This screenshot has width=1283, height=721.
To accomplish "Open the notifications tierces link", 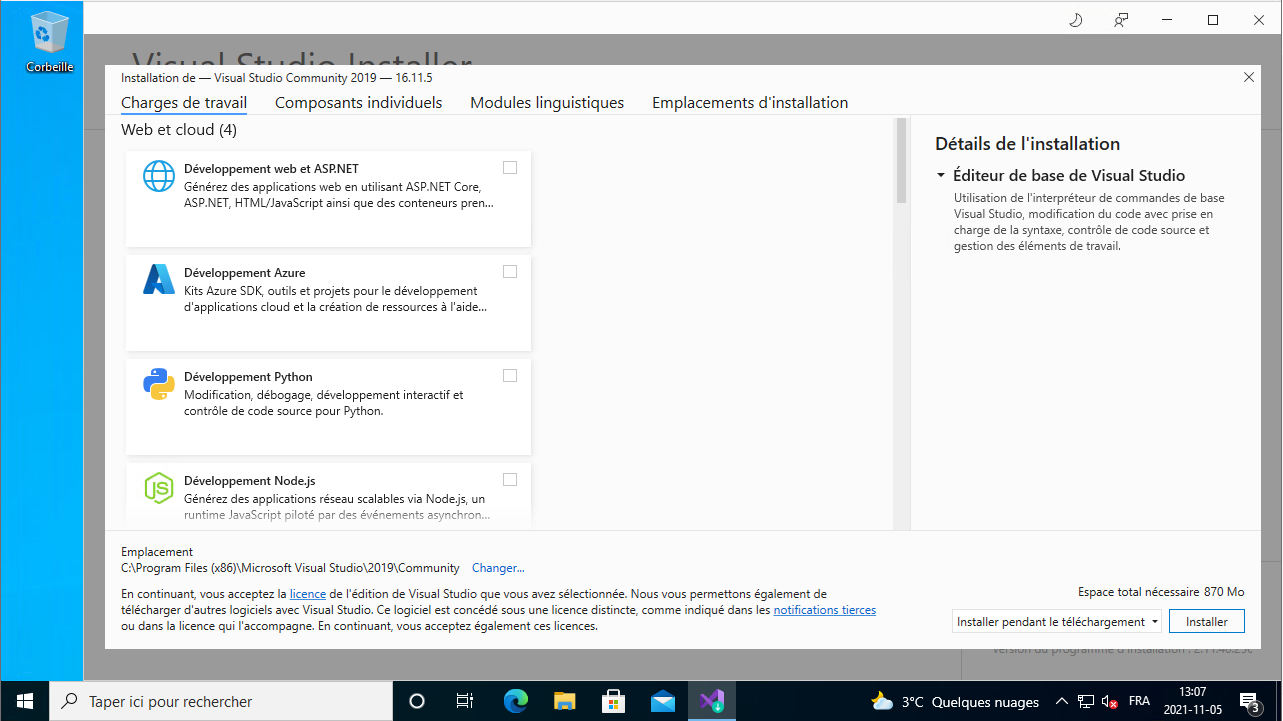I will tap(824, 609).
